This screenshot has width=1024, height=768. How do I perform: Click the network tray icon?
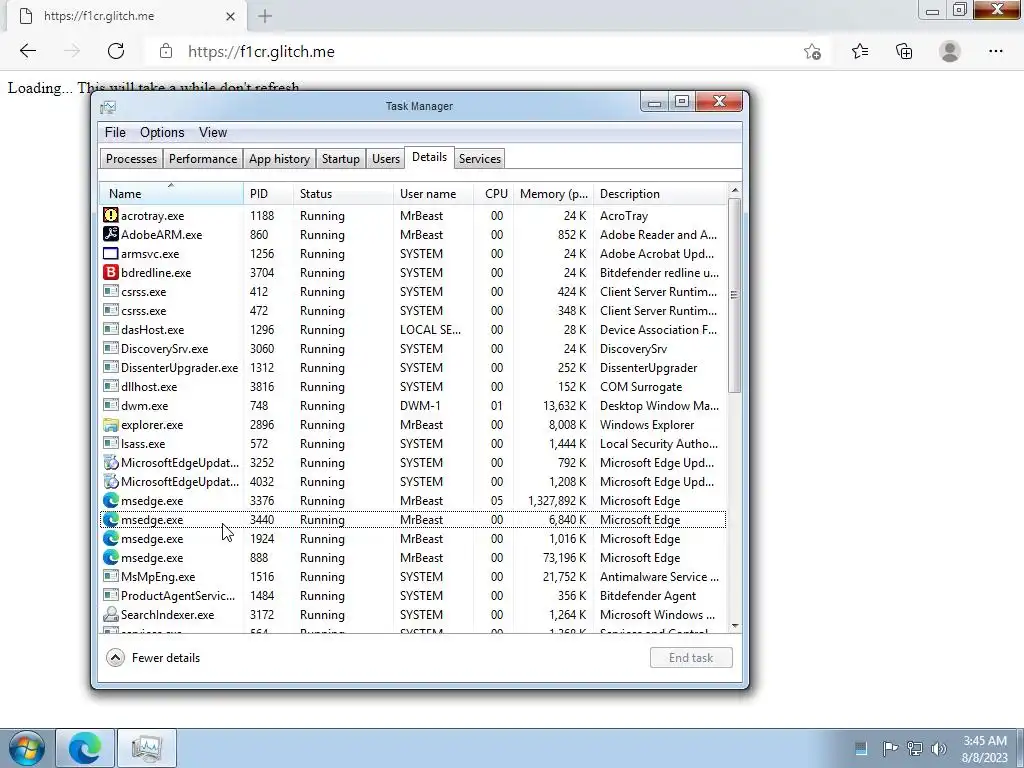(x=915, y=748)
